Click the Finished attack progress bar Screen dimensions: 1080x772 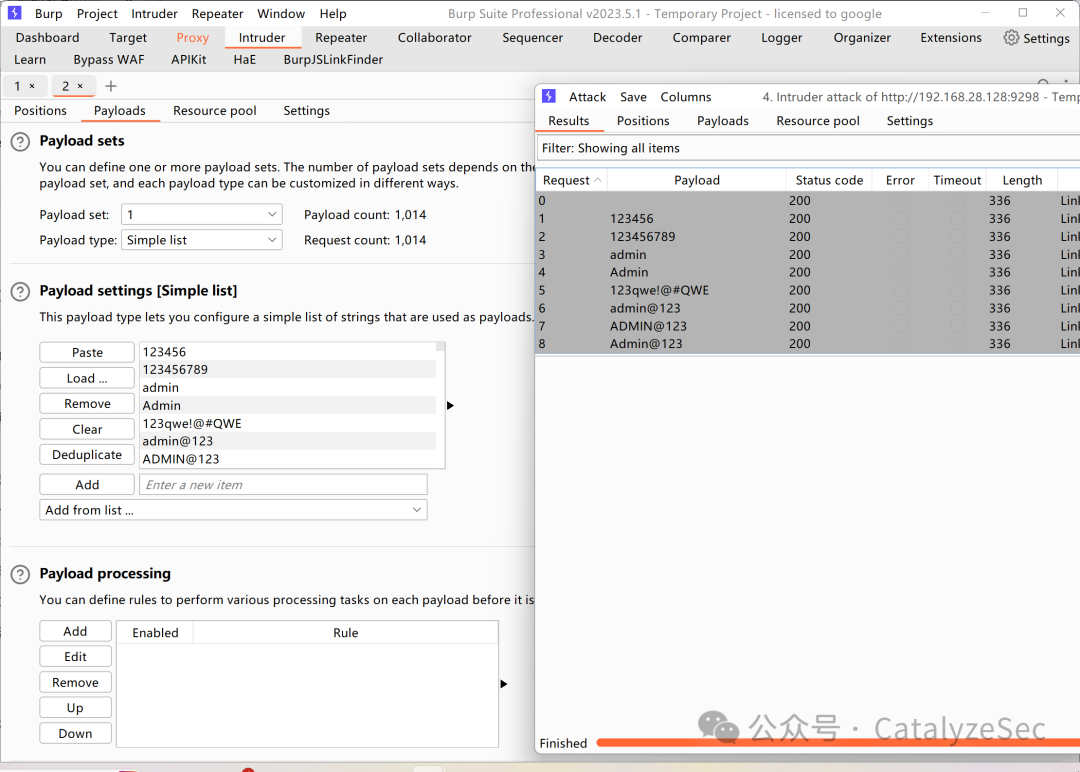838,742
